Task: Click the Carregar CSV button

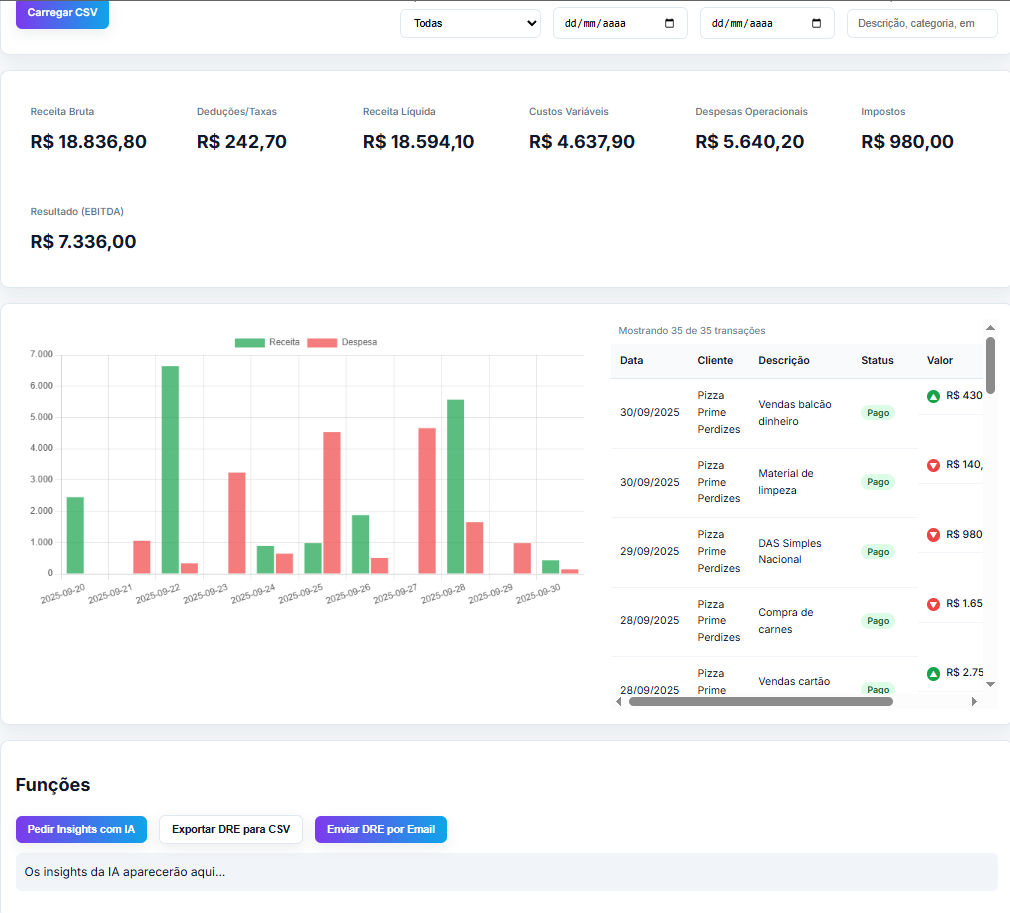Action: coord(62,13)
